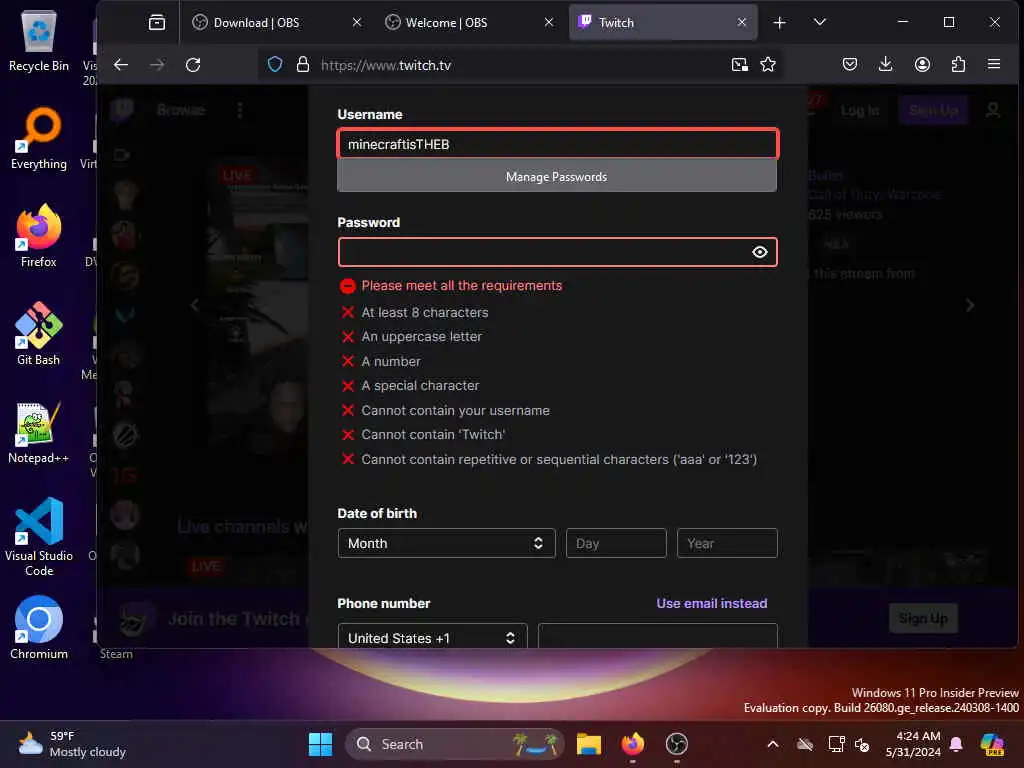Click the phone number input field
Screen dimensions: 1024x768
pyautogui.click(x=658, y=636)
